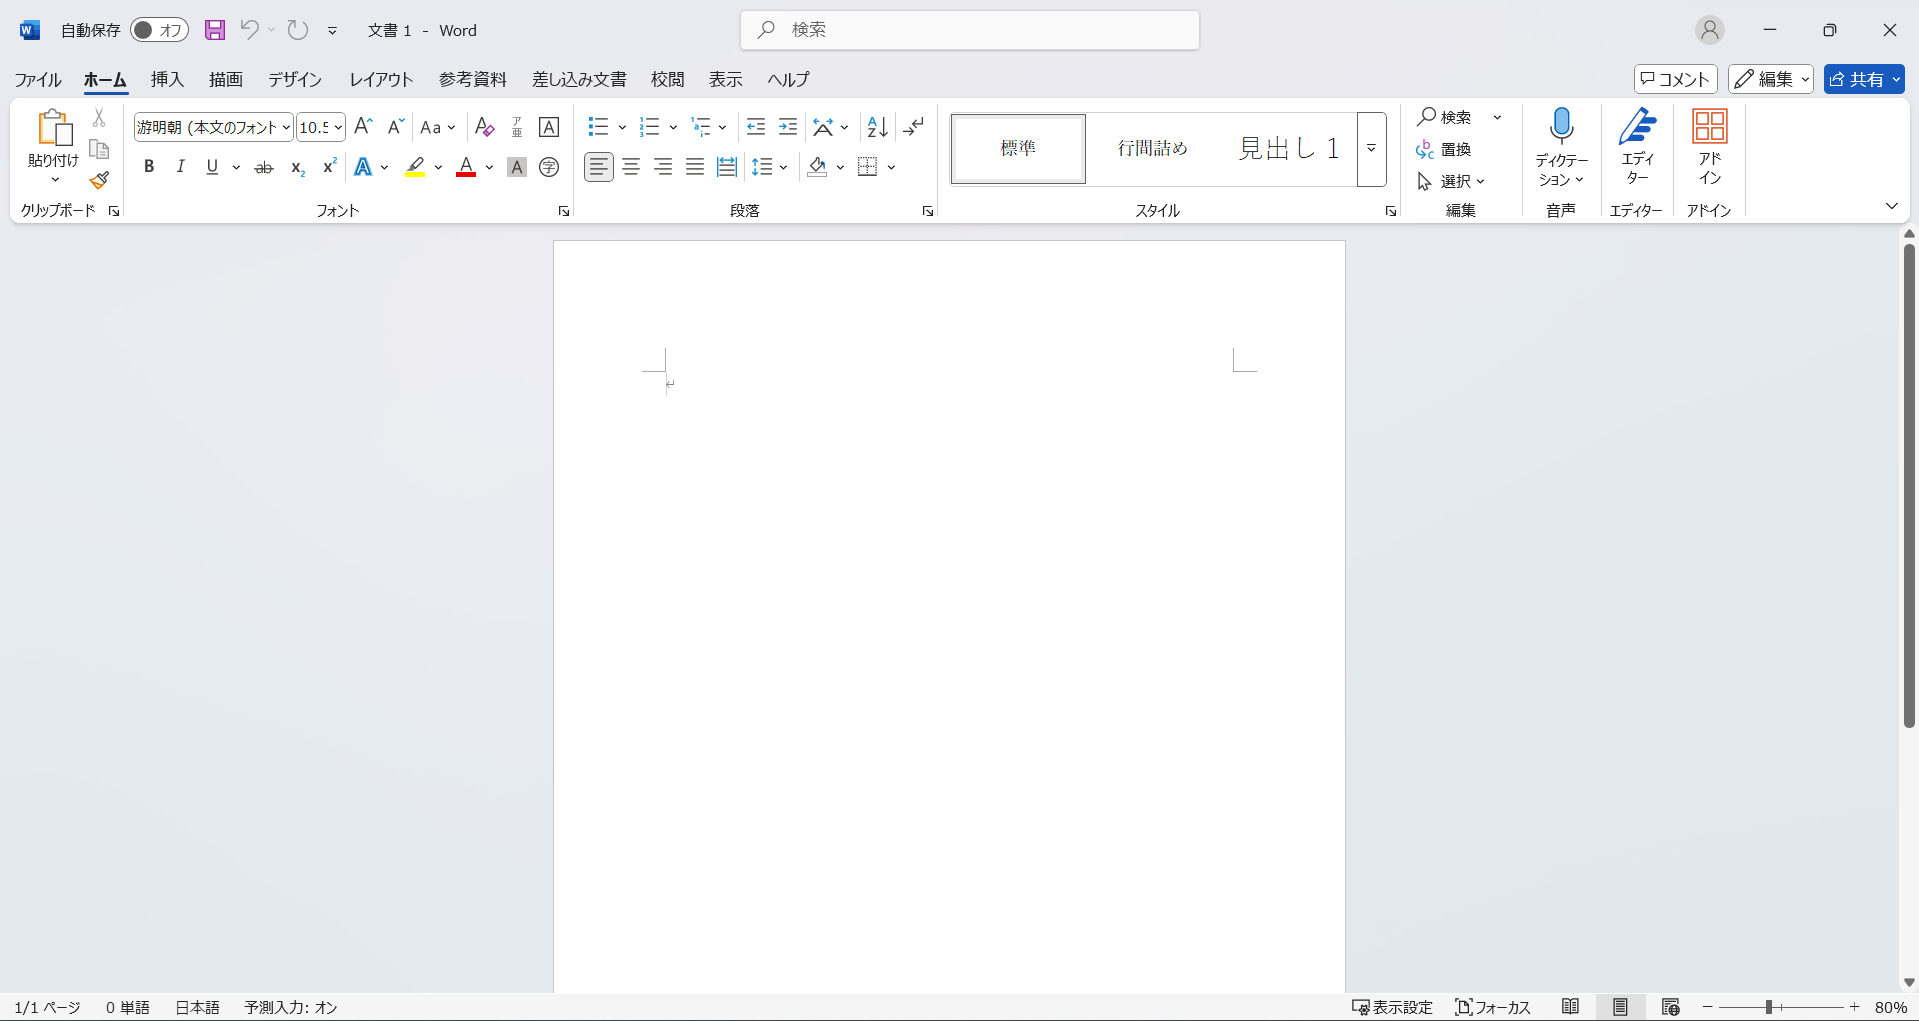Expand the Styles gallery more arrow

[1372, 148]
